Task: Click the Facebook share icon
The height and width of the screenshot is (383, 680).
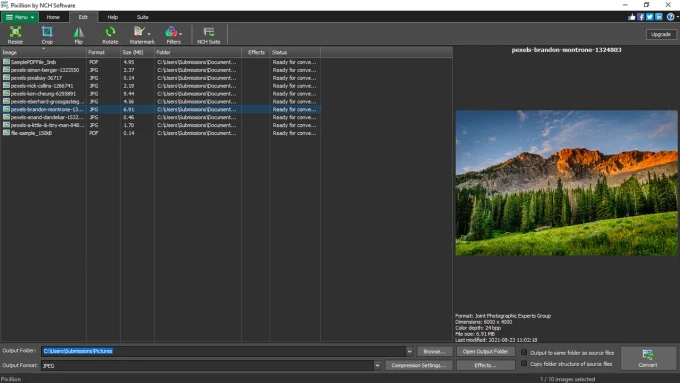Action: coord(641,17)
